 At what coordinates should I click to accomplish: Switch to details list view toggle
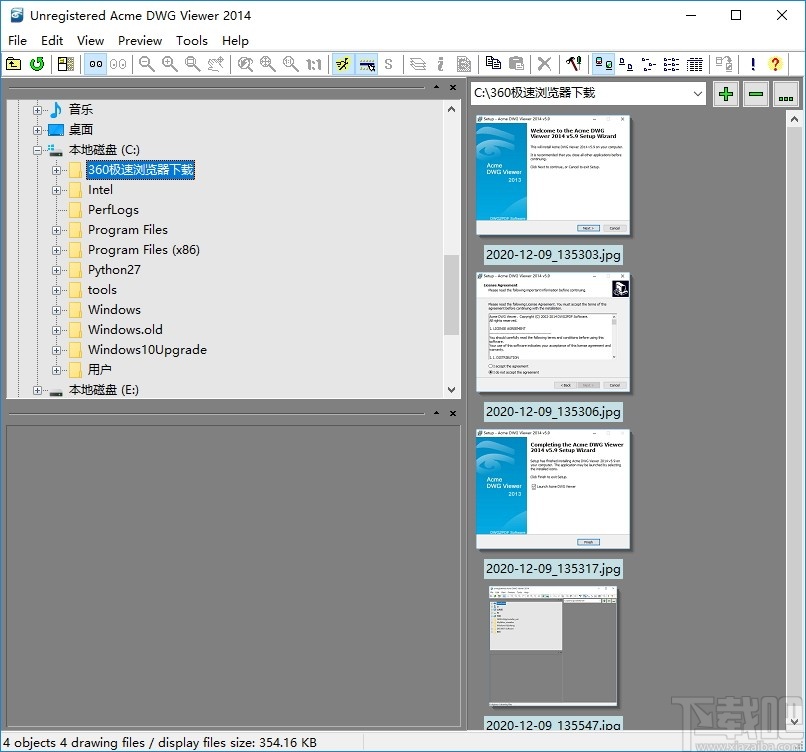[695, 63]
